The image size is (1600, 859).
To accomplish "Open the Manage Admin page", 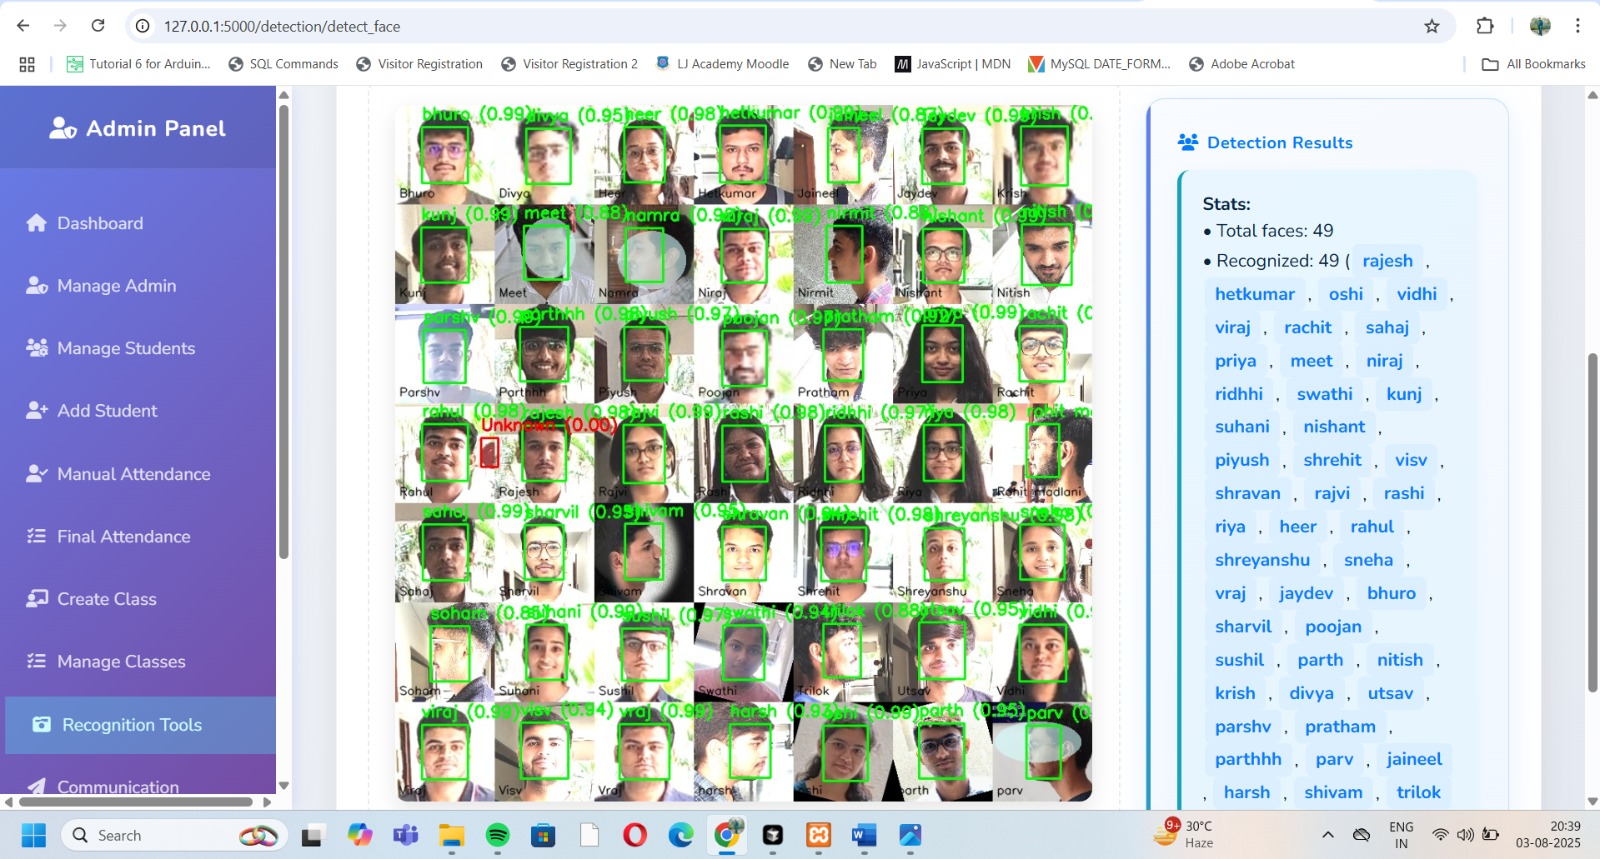I will (x=116, y=286).
